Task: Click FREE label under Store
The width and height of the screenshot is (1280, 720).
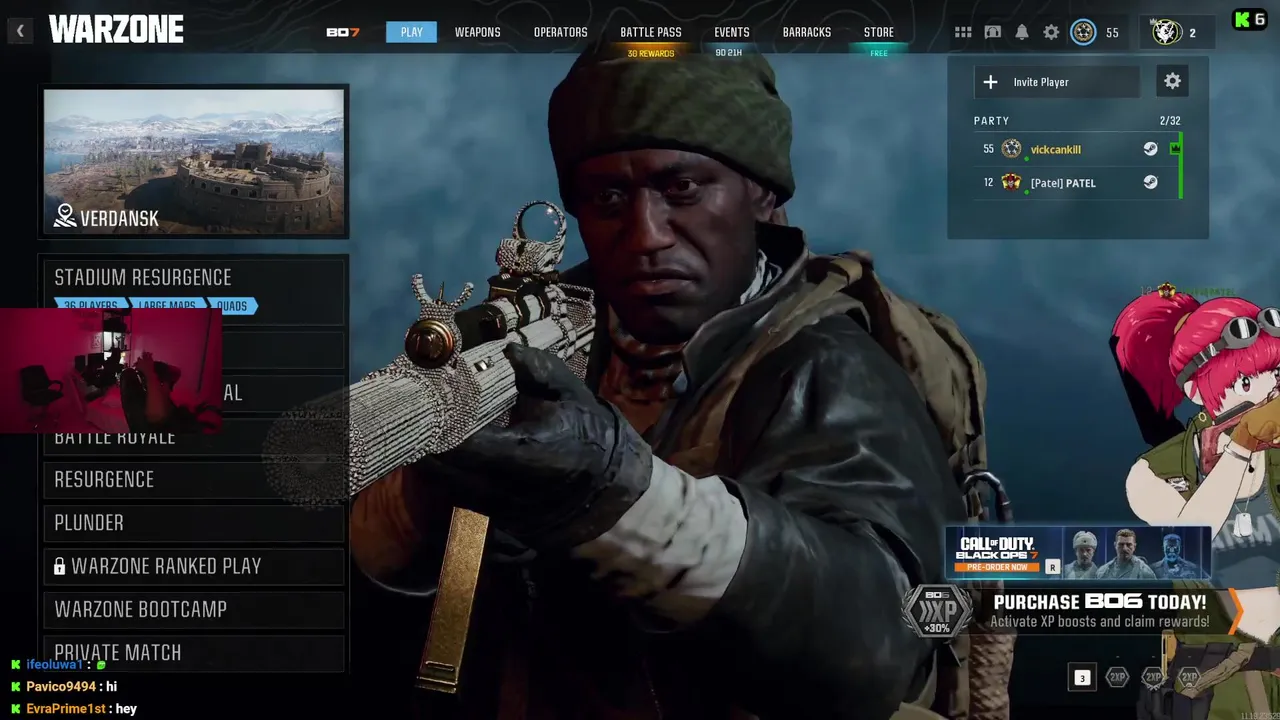Action: tap(879, 53)
